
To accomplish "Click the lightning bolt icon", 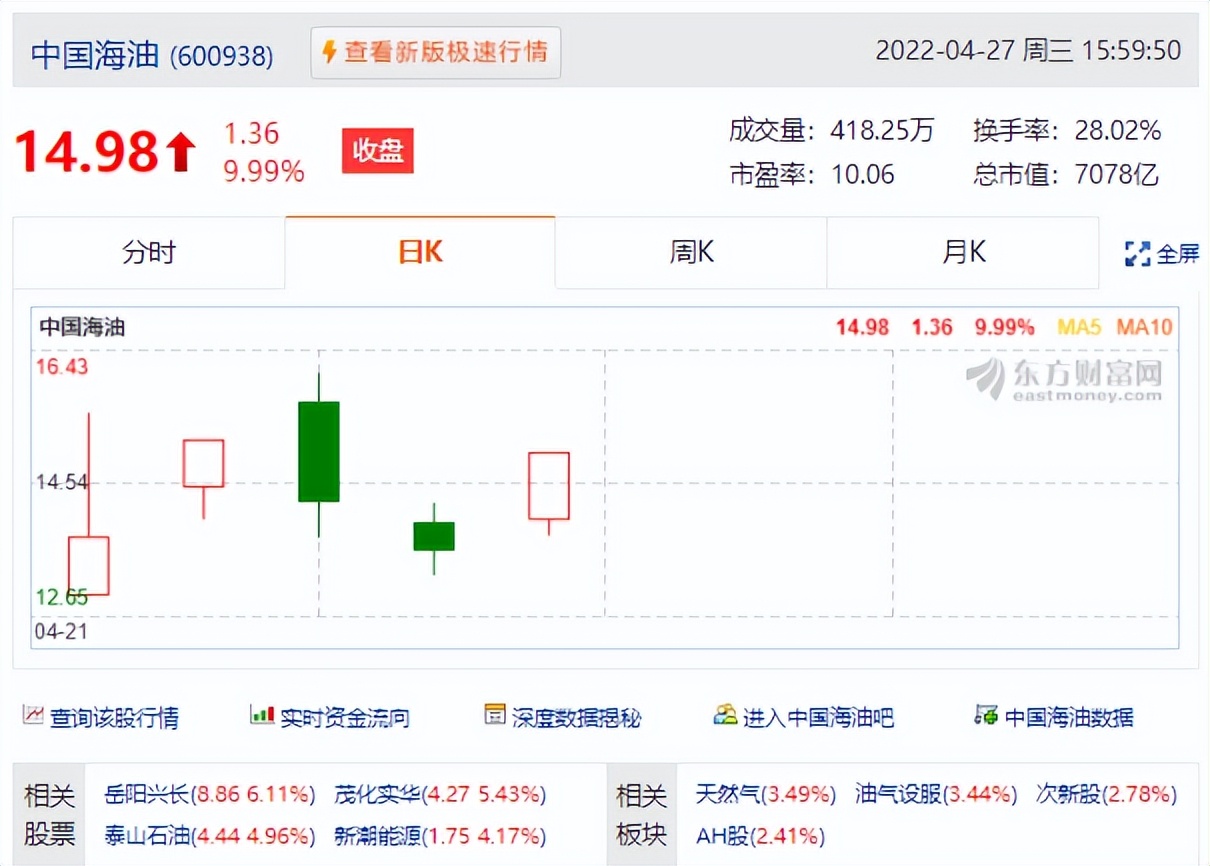I will (329, 53).
